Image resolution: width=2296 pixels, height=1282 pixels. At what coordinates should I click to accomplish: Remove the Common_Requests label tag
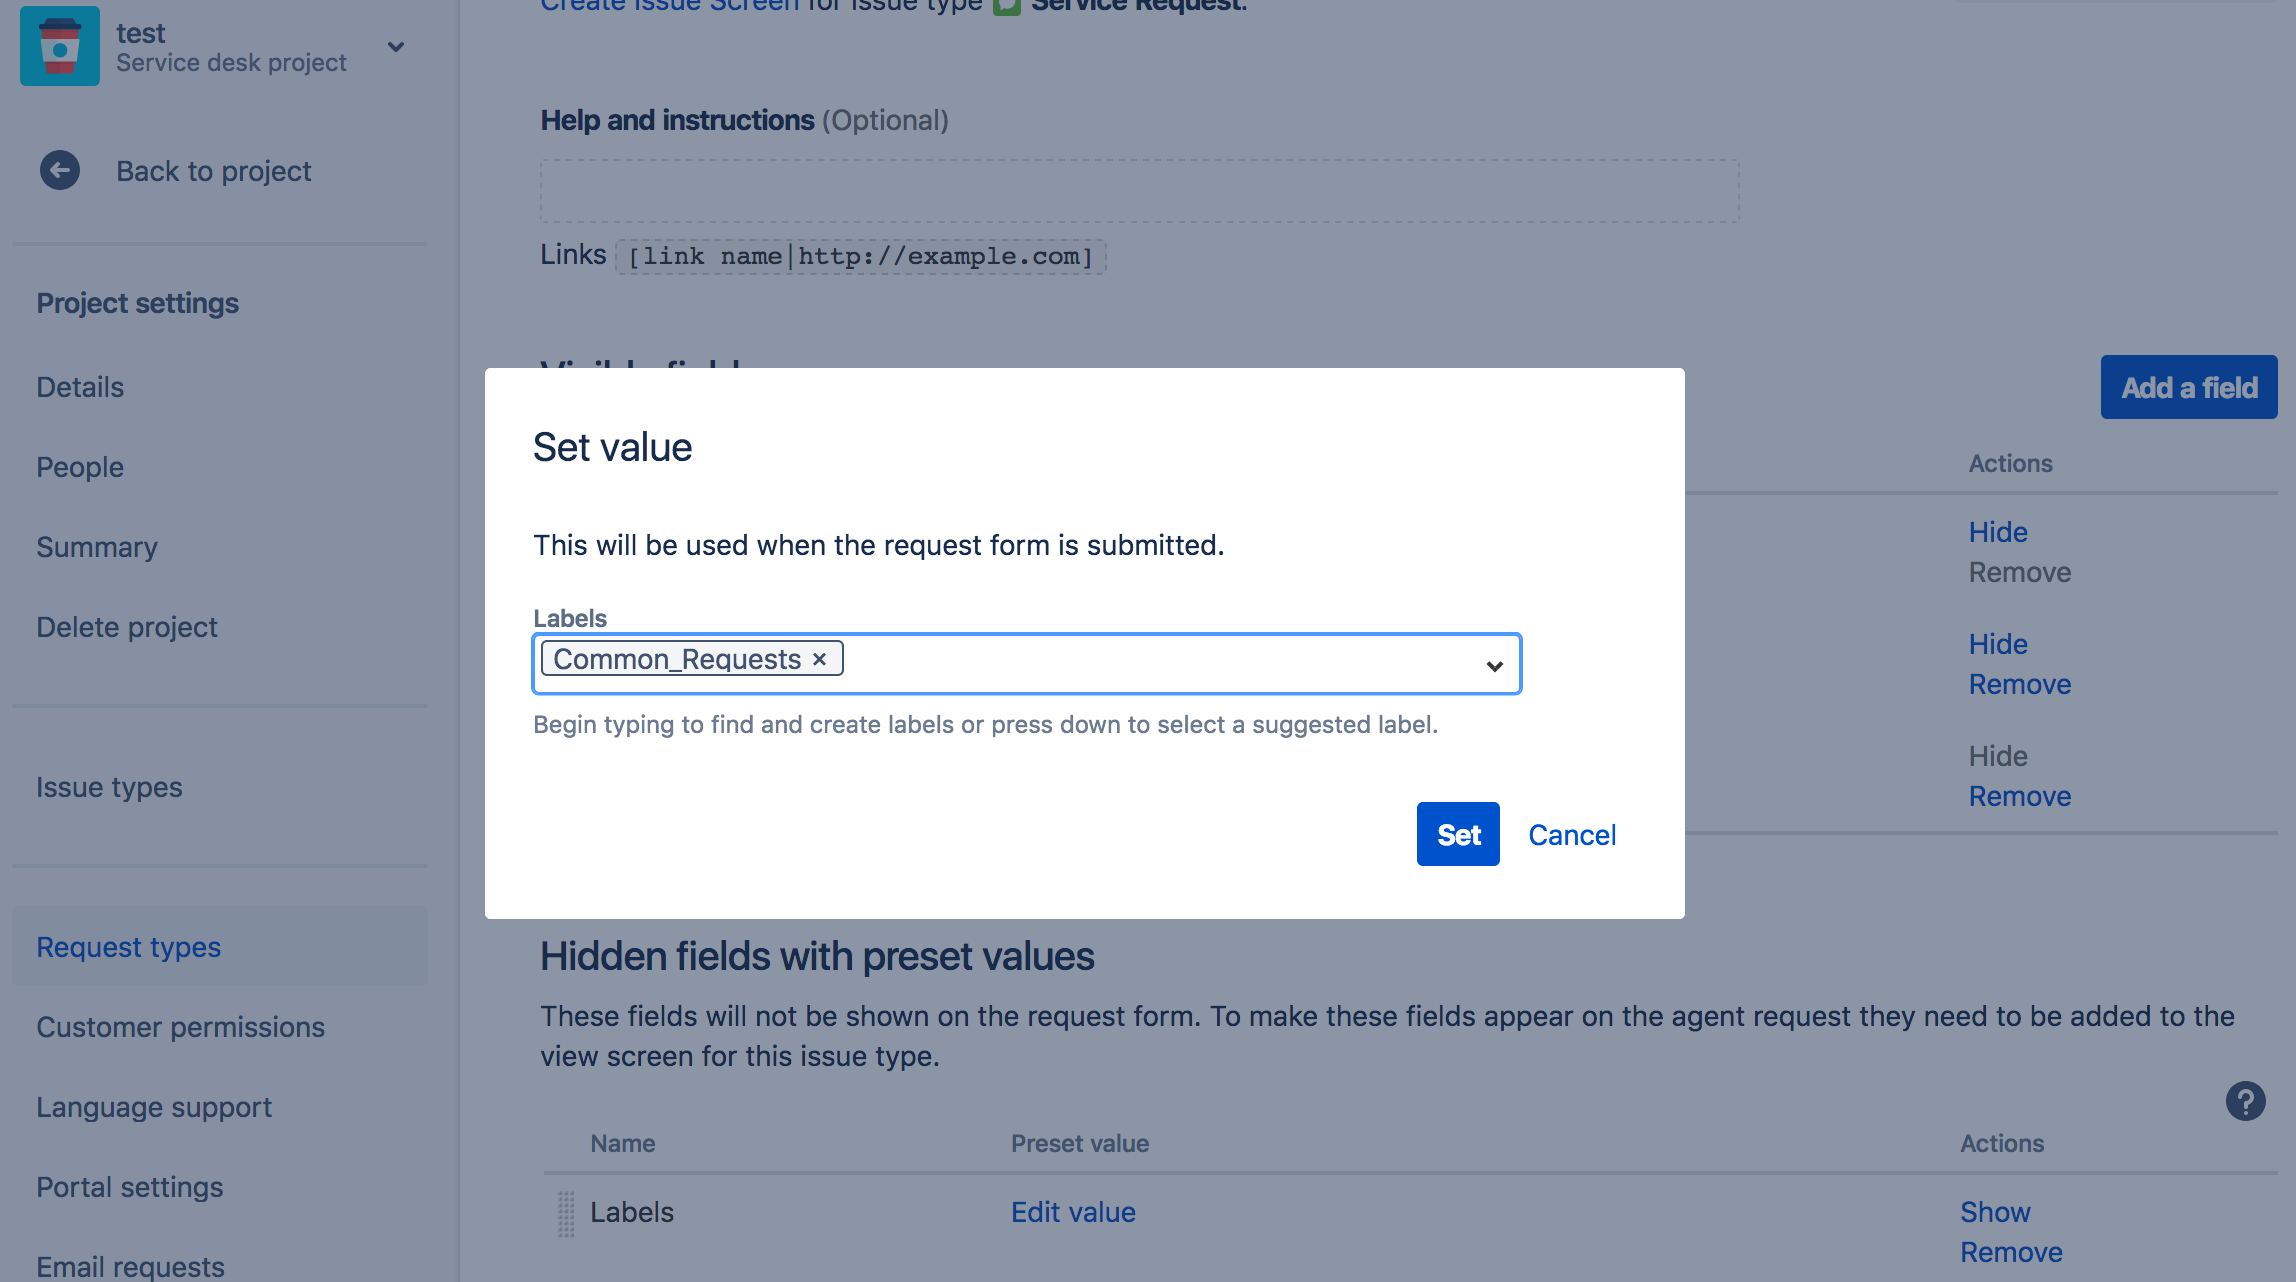point(819,658)
